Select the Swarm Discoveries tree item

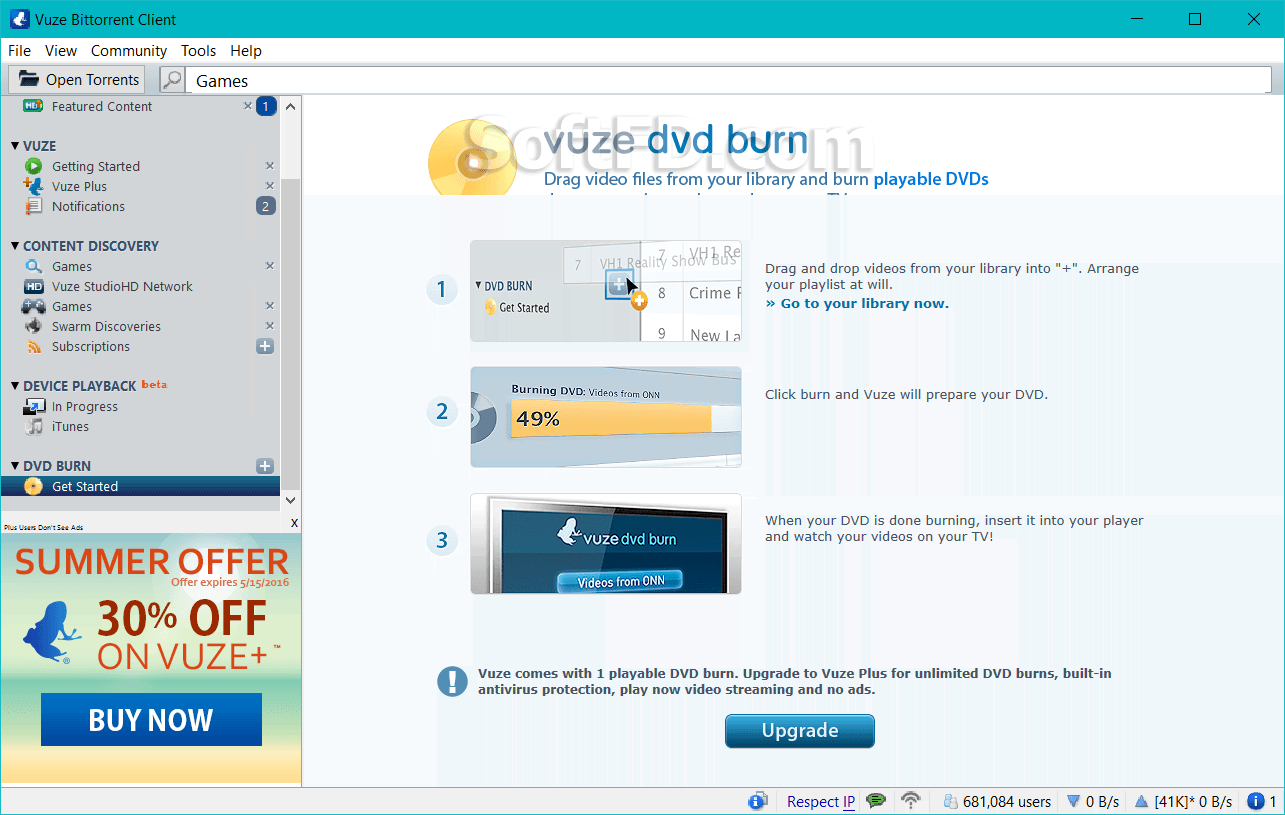[141, 326]
